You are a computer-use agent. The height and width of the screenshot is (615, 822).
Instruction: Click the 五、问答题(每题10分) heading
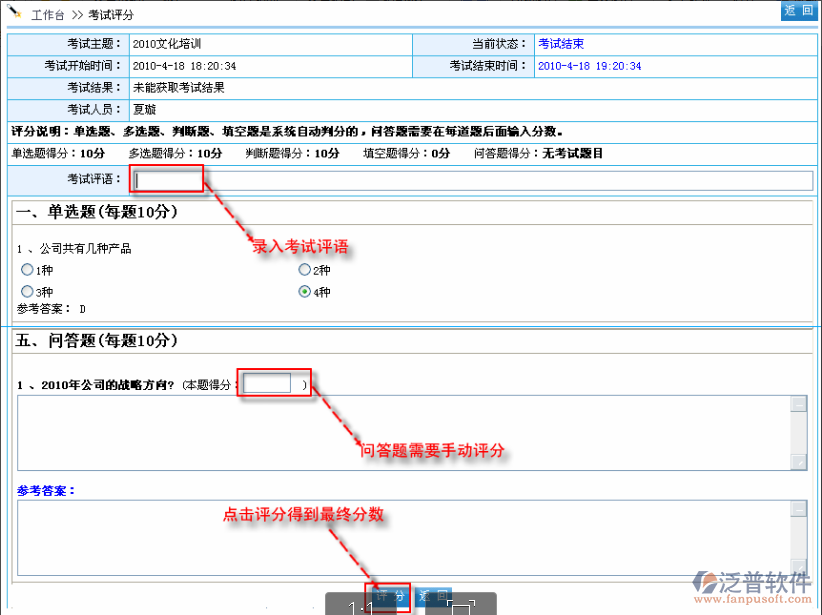pos(96,341)
